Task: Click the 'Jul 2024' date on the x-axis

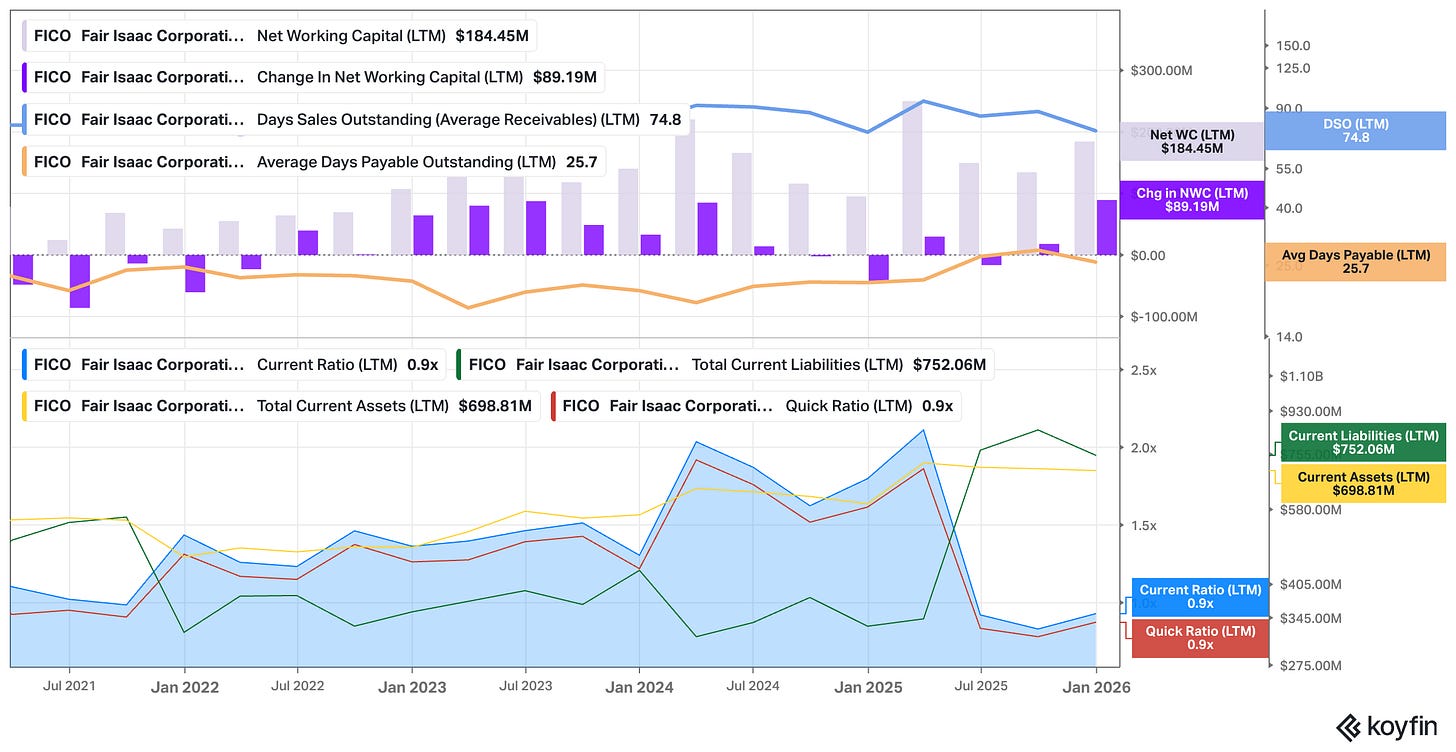Action: 753,686
